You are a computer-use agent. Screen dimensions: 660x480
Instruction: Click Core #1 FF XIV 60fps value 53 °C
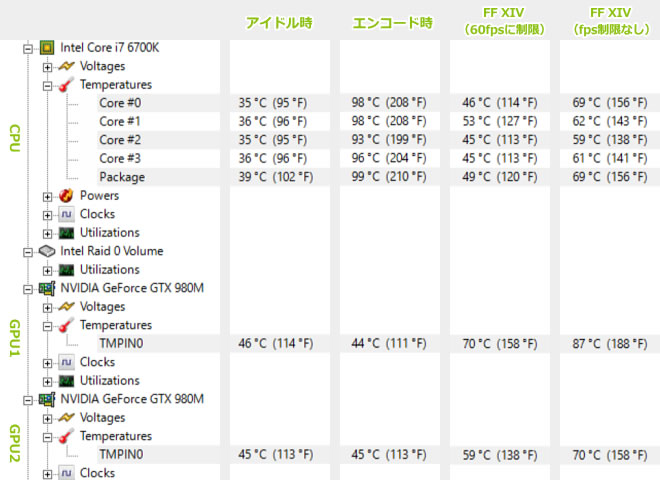pyautogui.click(x=500, y=121)
